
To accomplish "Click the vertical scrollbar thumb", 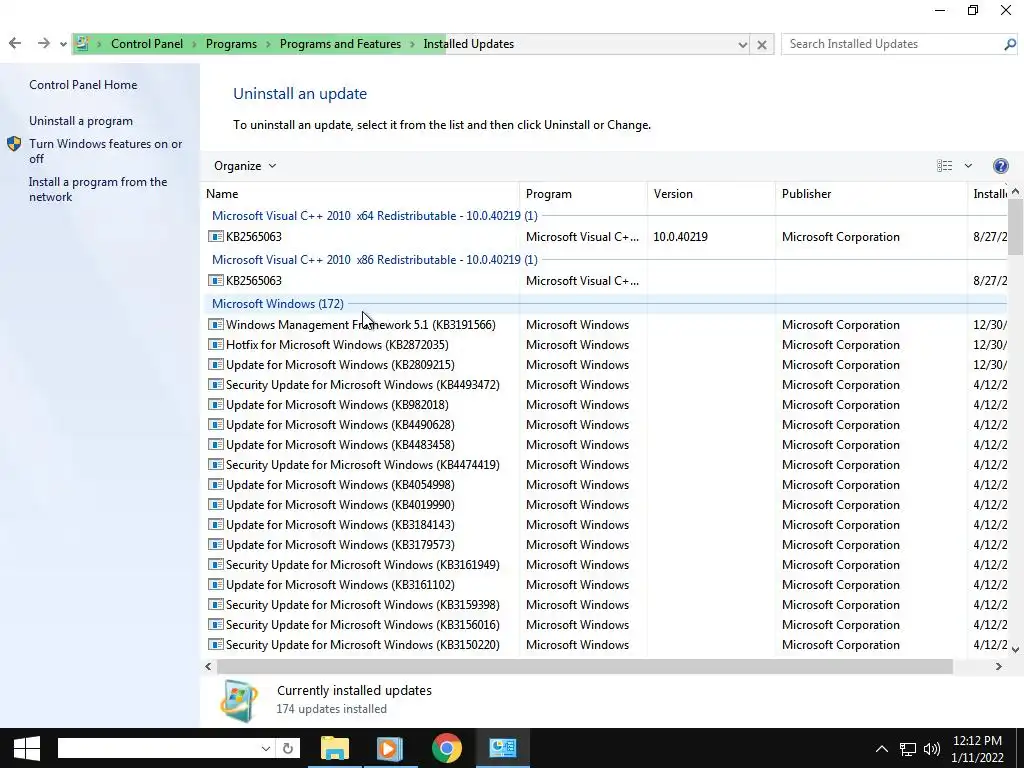I will click(x=1016, y=227).
